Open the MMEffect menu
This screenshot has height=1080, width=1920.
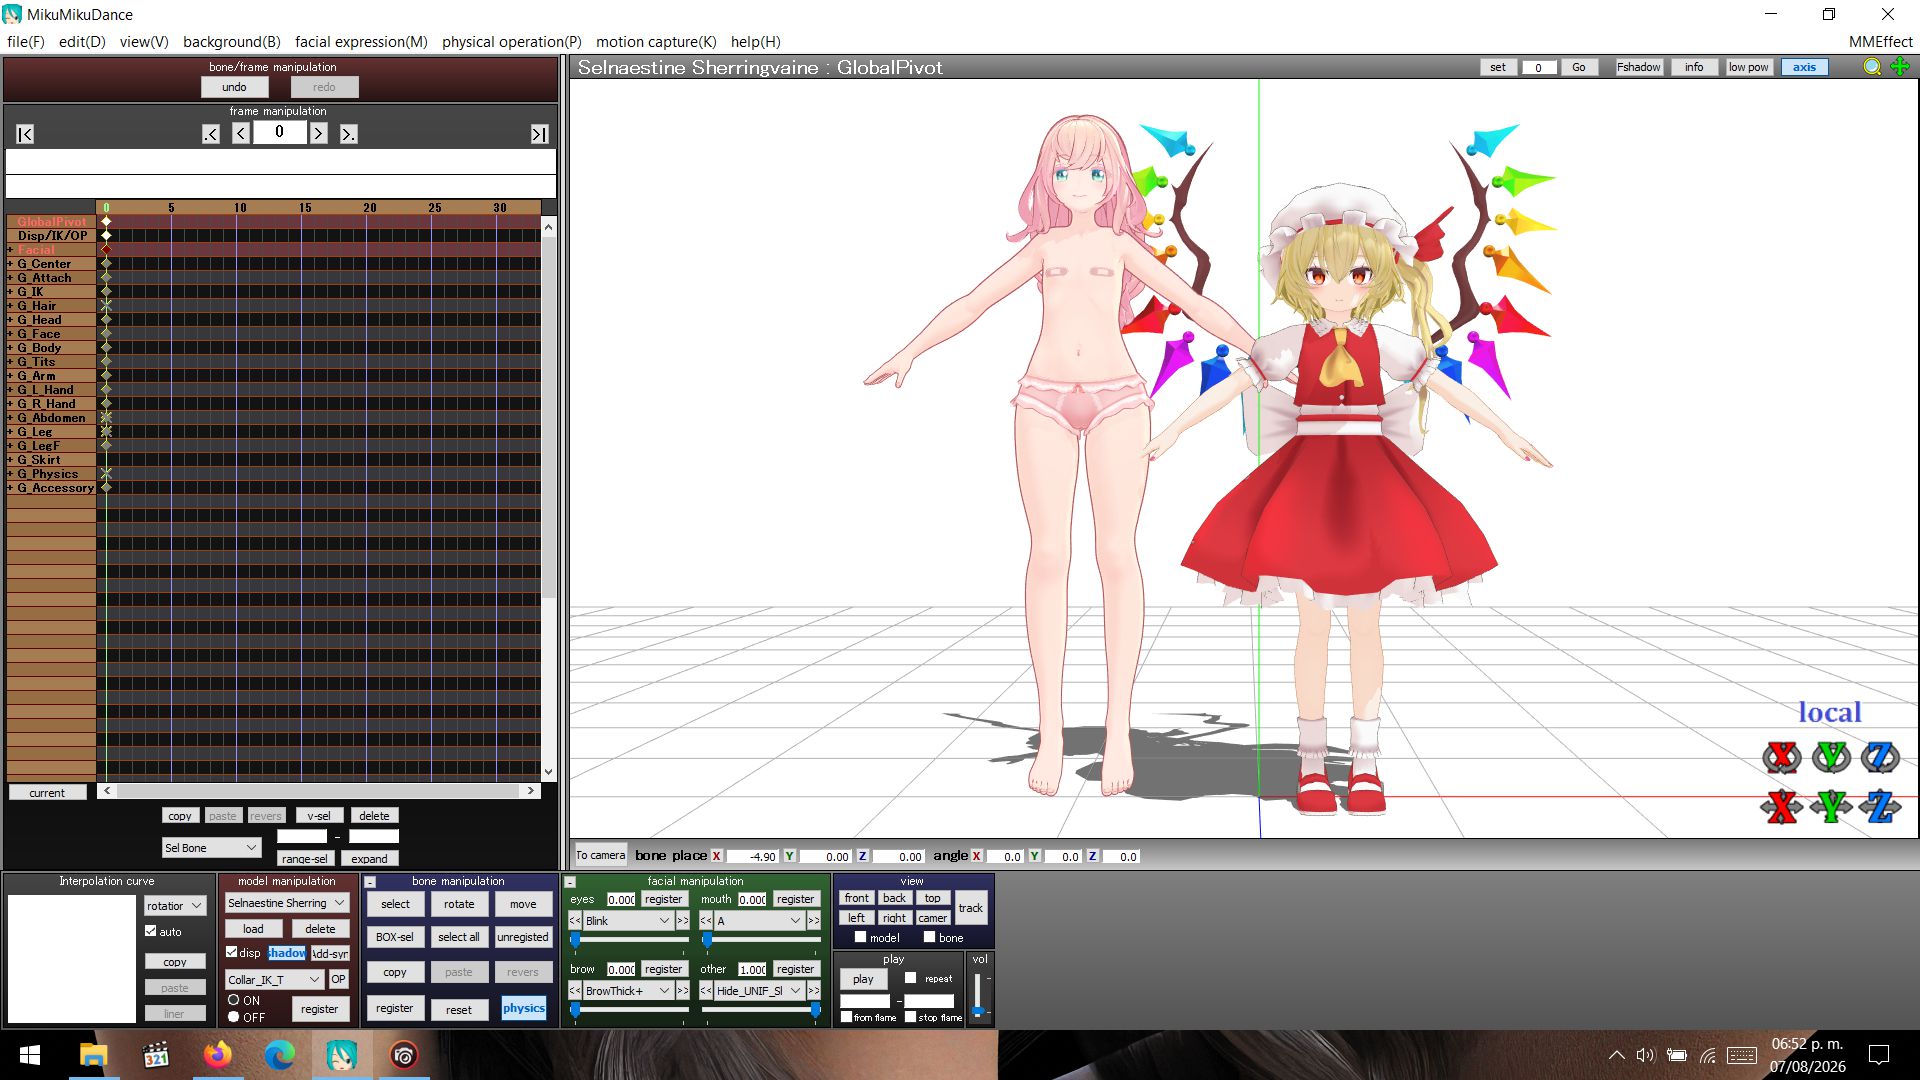pos(1881,41)
